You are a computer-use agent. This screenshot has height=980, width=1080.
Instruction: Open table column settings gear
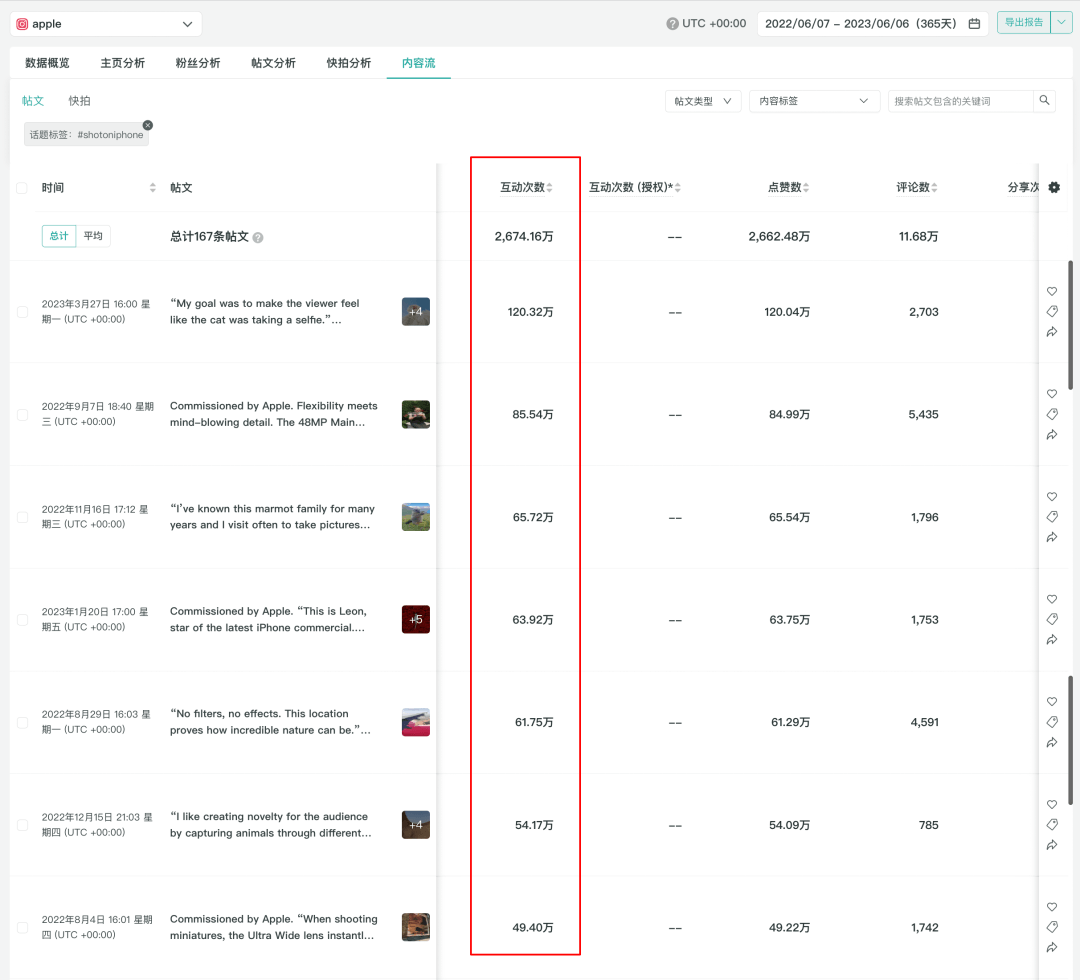pyautogui.click(x=1054, y=188)
